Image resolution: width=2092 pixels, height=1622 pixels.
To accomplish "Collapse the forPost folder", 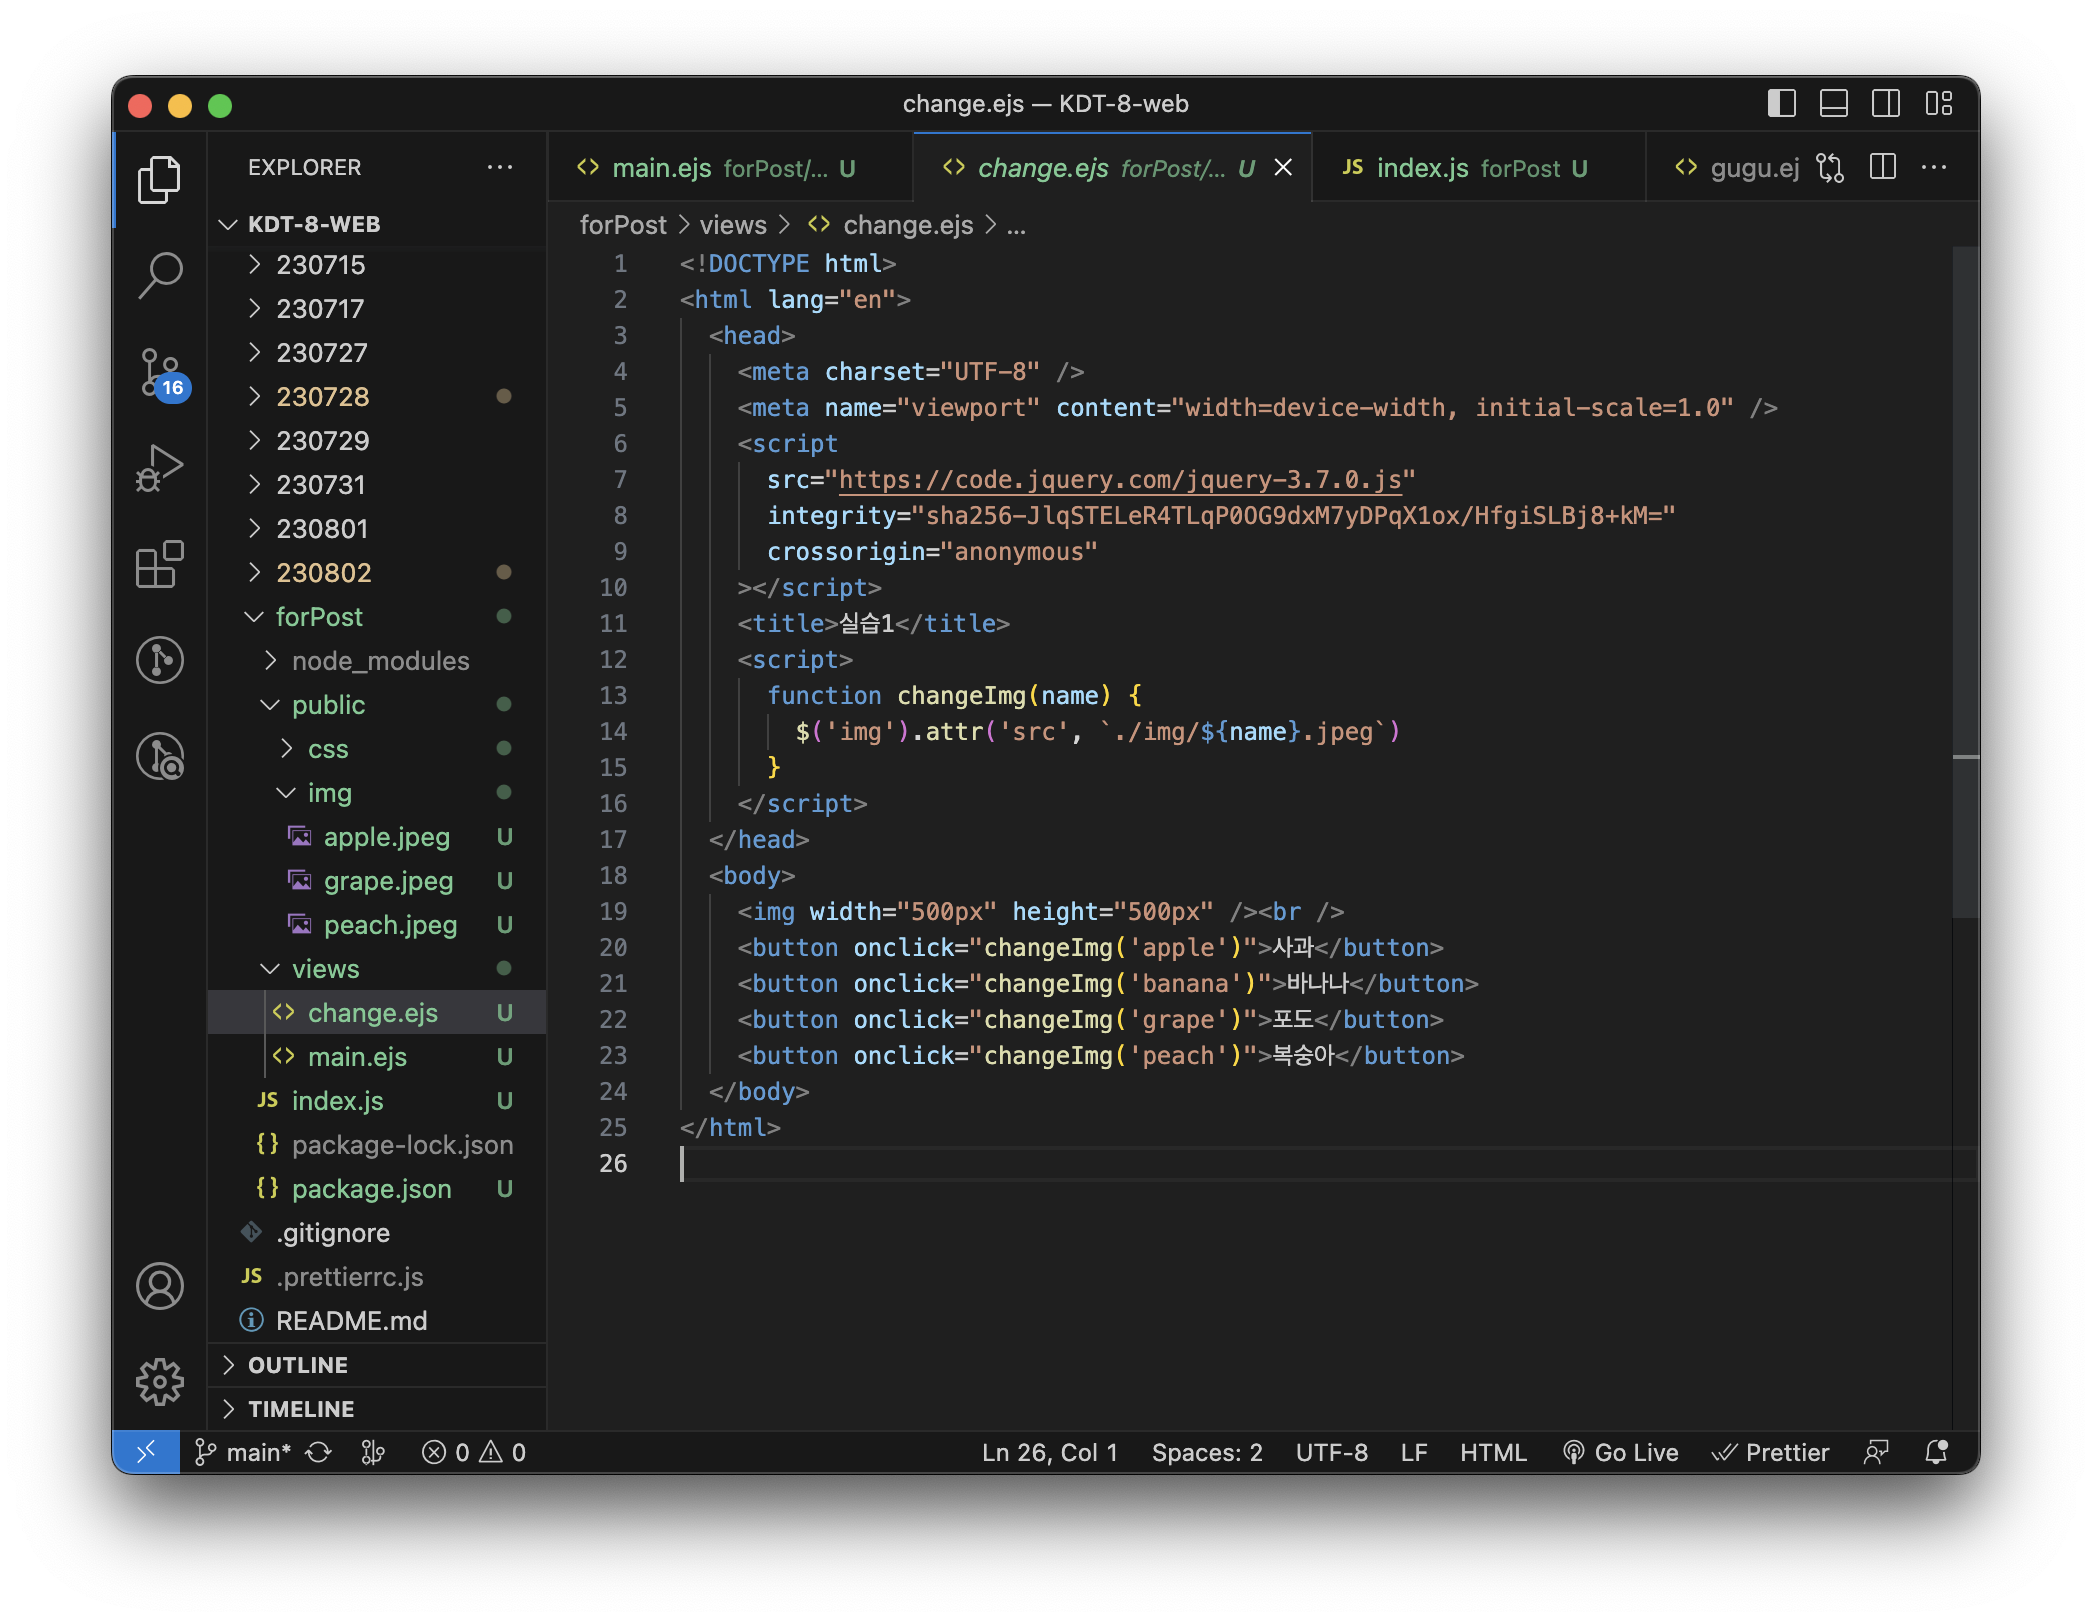I will pyautogui.click(x=376, y=617).
